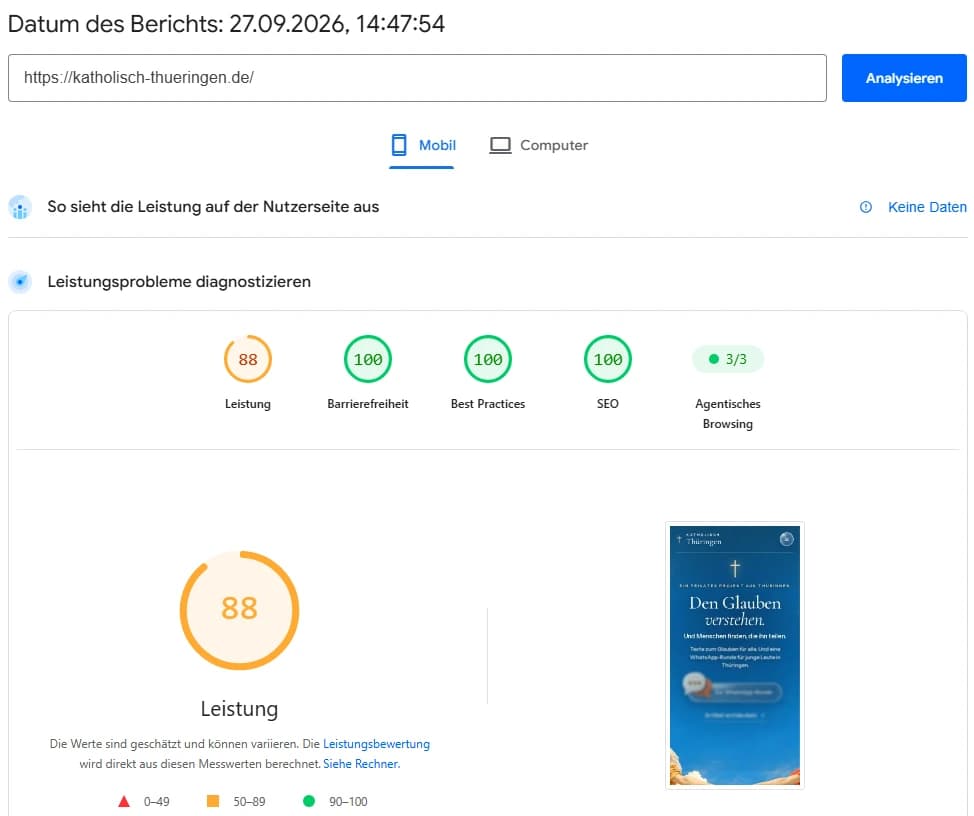This screenshot has width=974, height=816.
Task: Click the report date heading text
Action: (226, 24)
